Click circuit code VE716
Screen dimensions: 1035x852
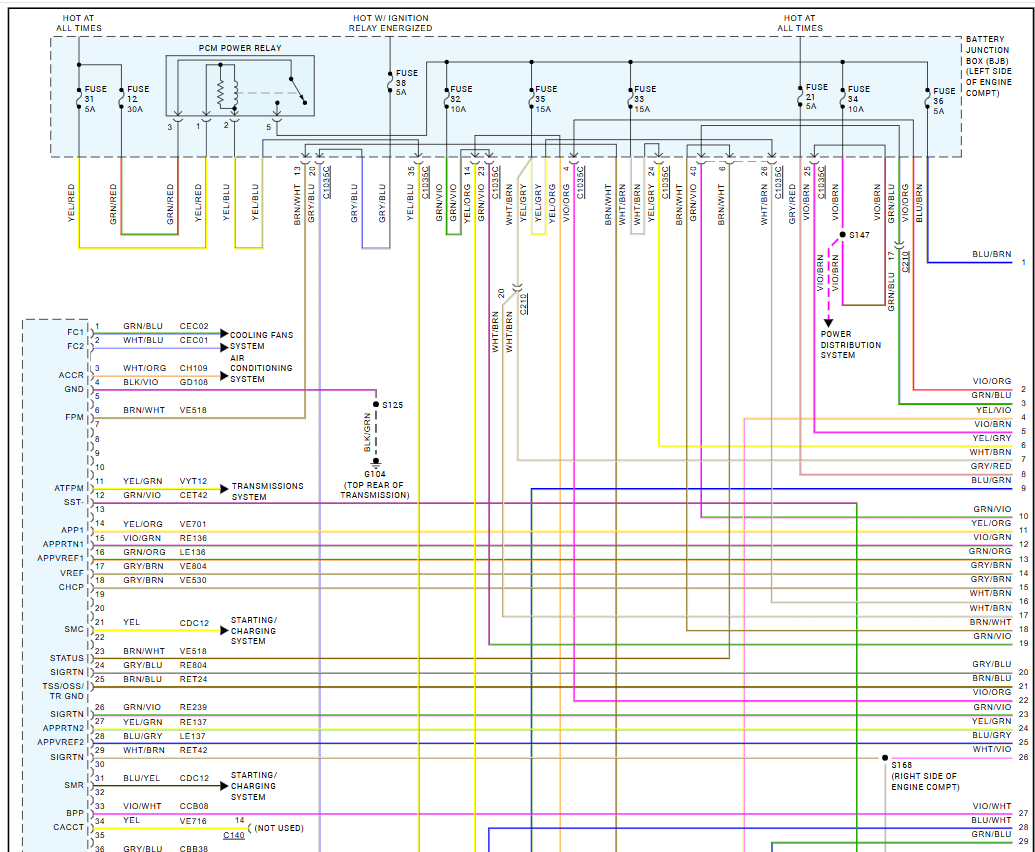click(x=193, y=820)
